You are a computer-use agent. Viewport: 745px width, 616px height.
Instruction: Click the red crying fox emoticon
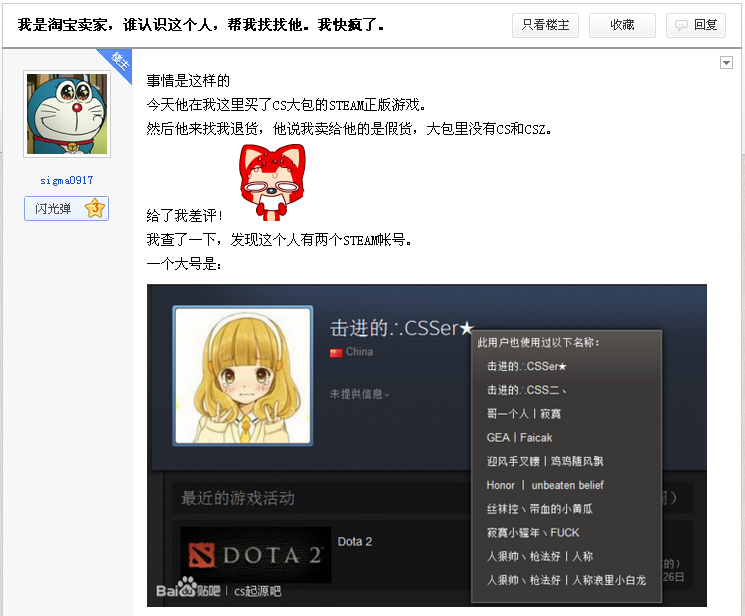coord(272,183)
